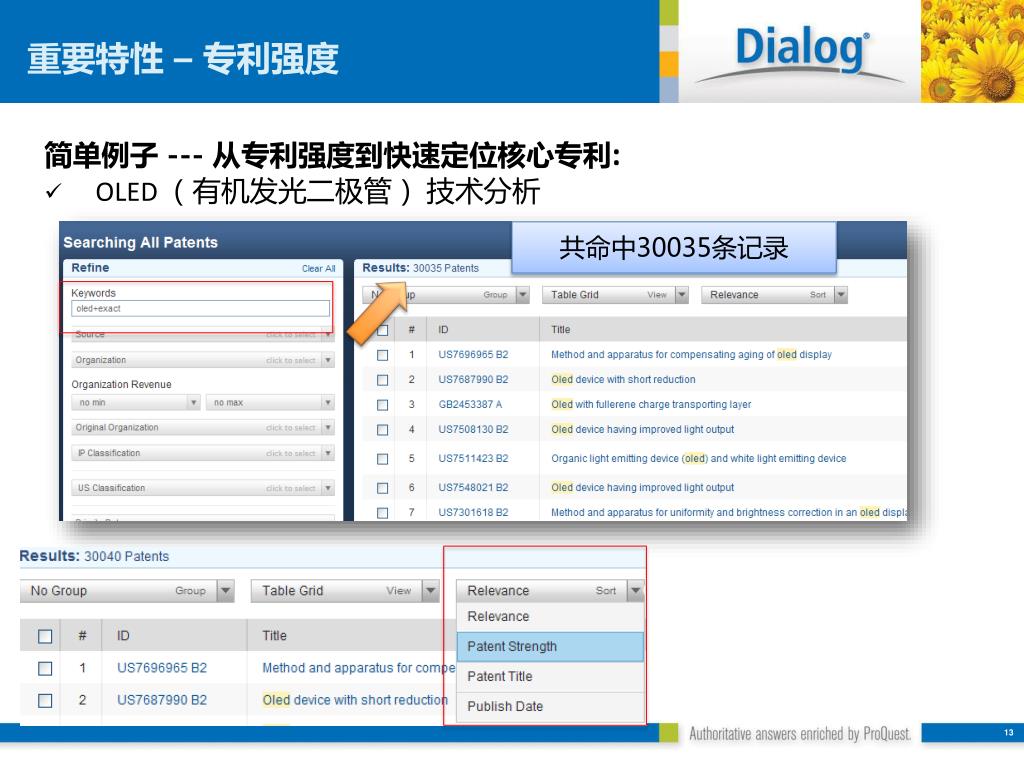
Task: Select Patent Strength option in sort menu
Action: click(550, 647)
